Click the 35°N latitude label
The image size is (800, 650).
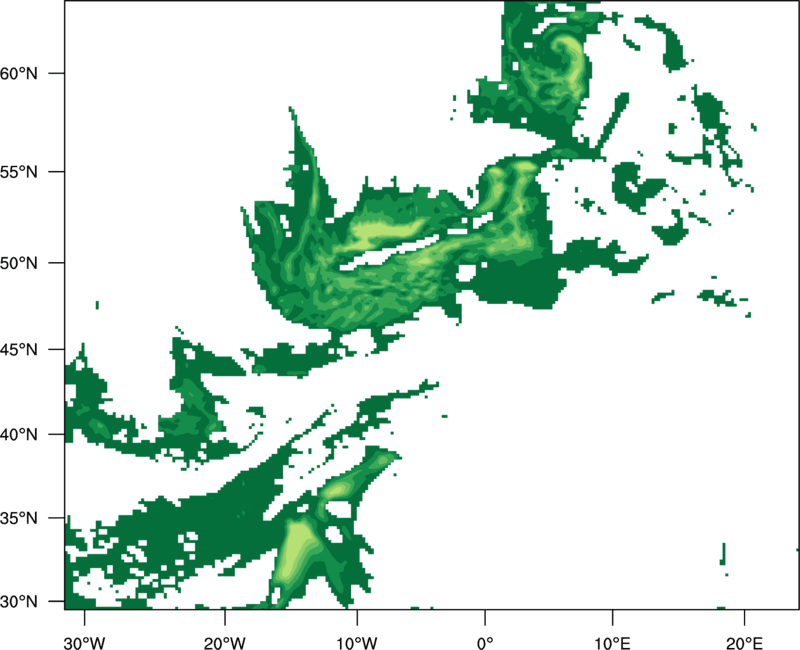tap(19, 518)
